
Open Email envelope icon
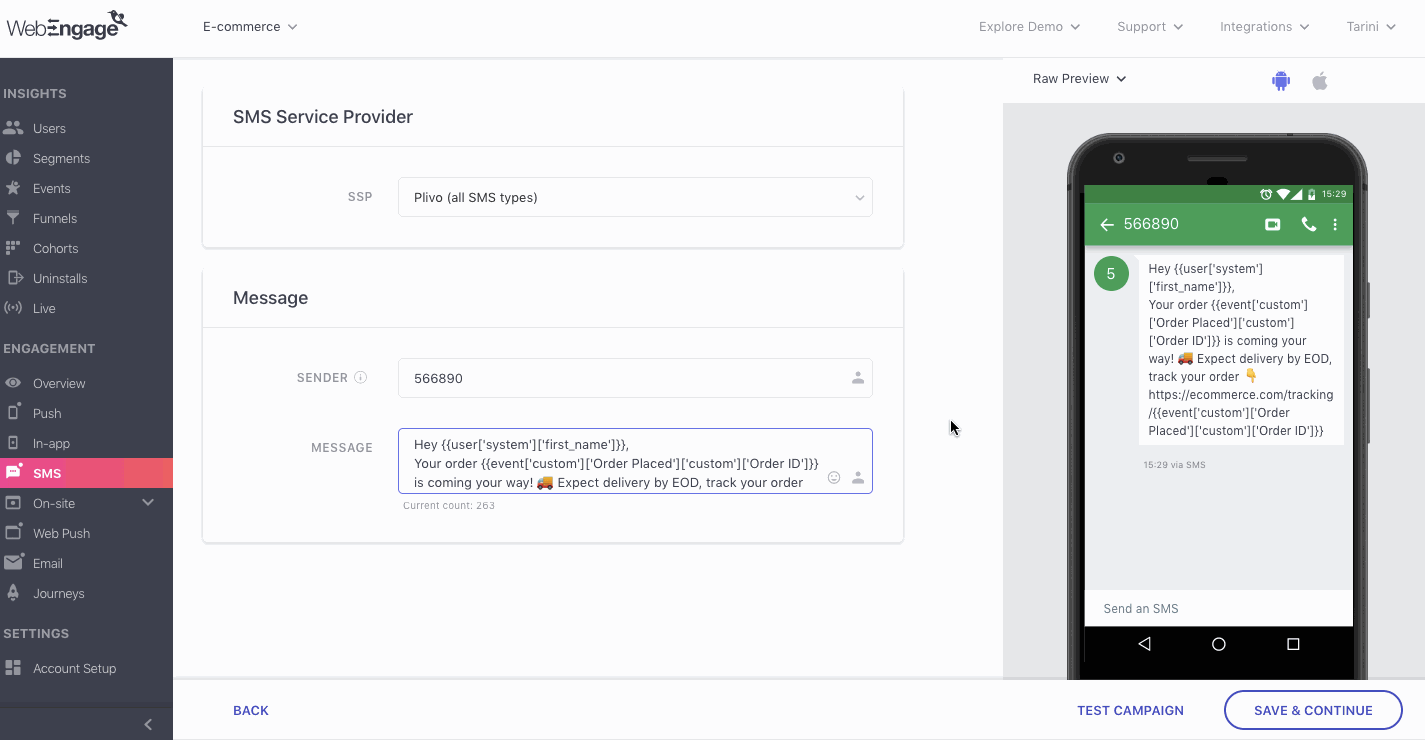coord(13,563)
